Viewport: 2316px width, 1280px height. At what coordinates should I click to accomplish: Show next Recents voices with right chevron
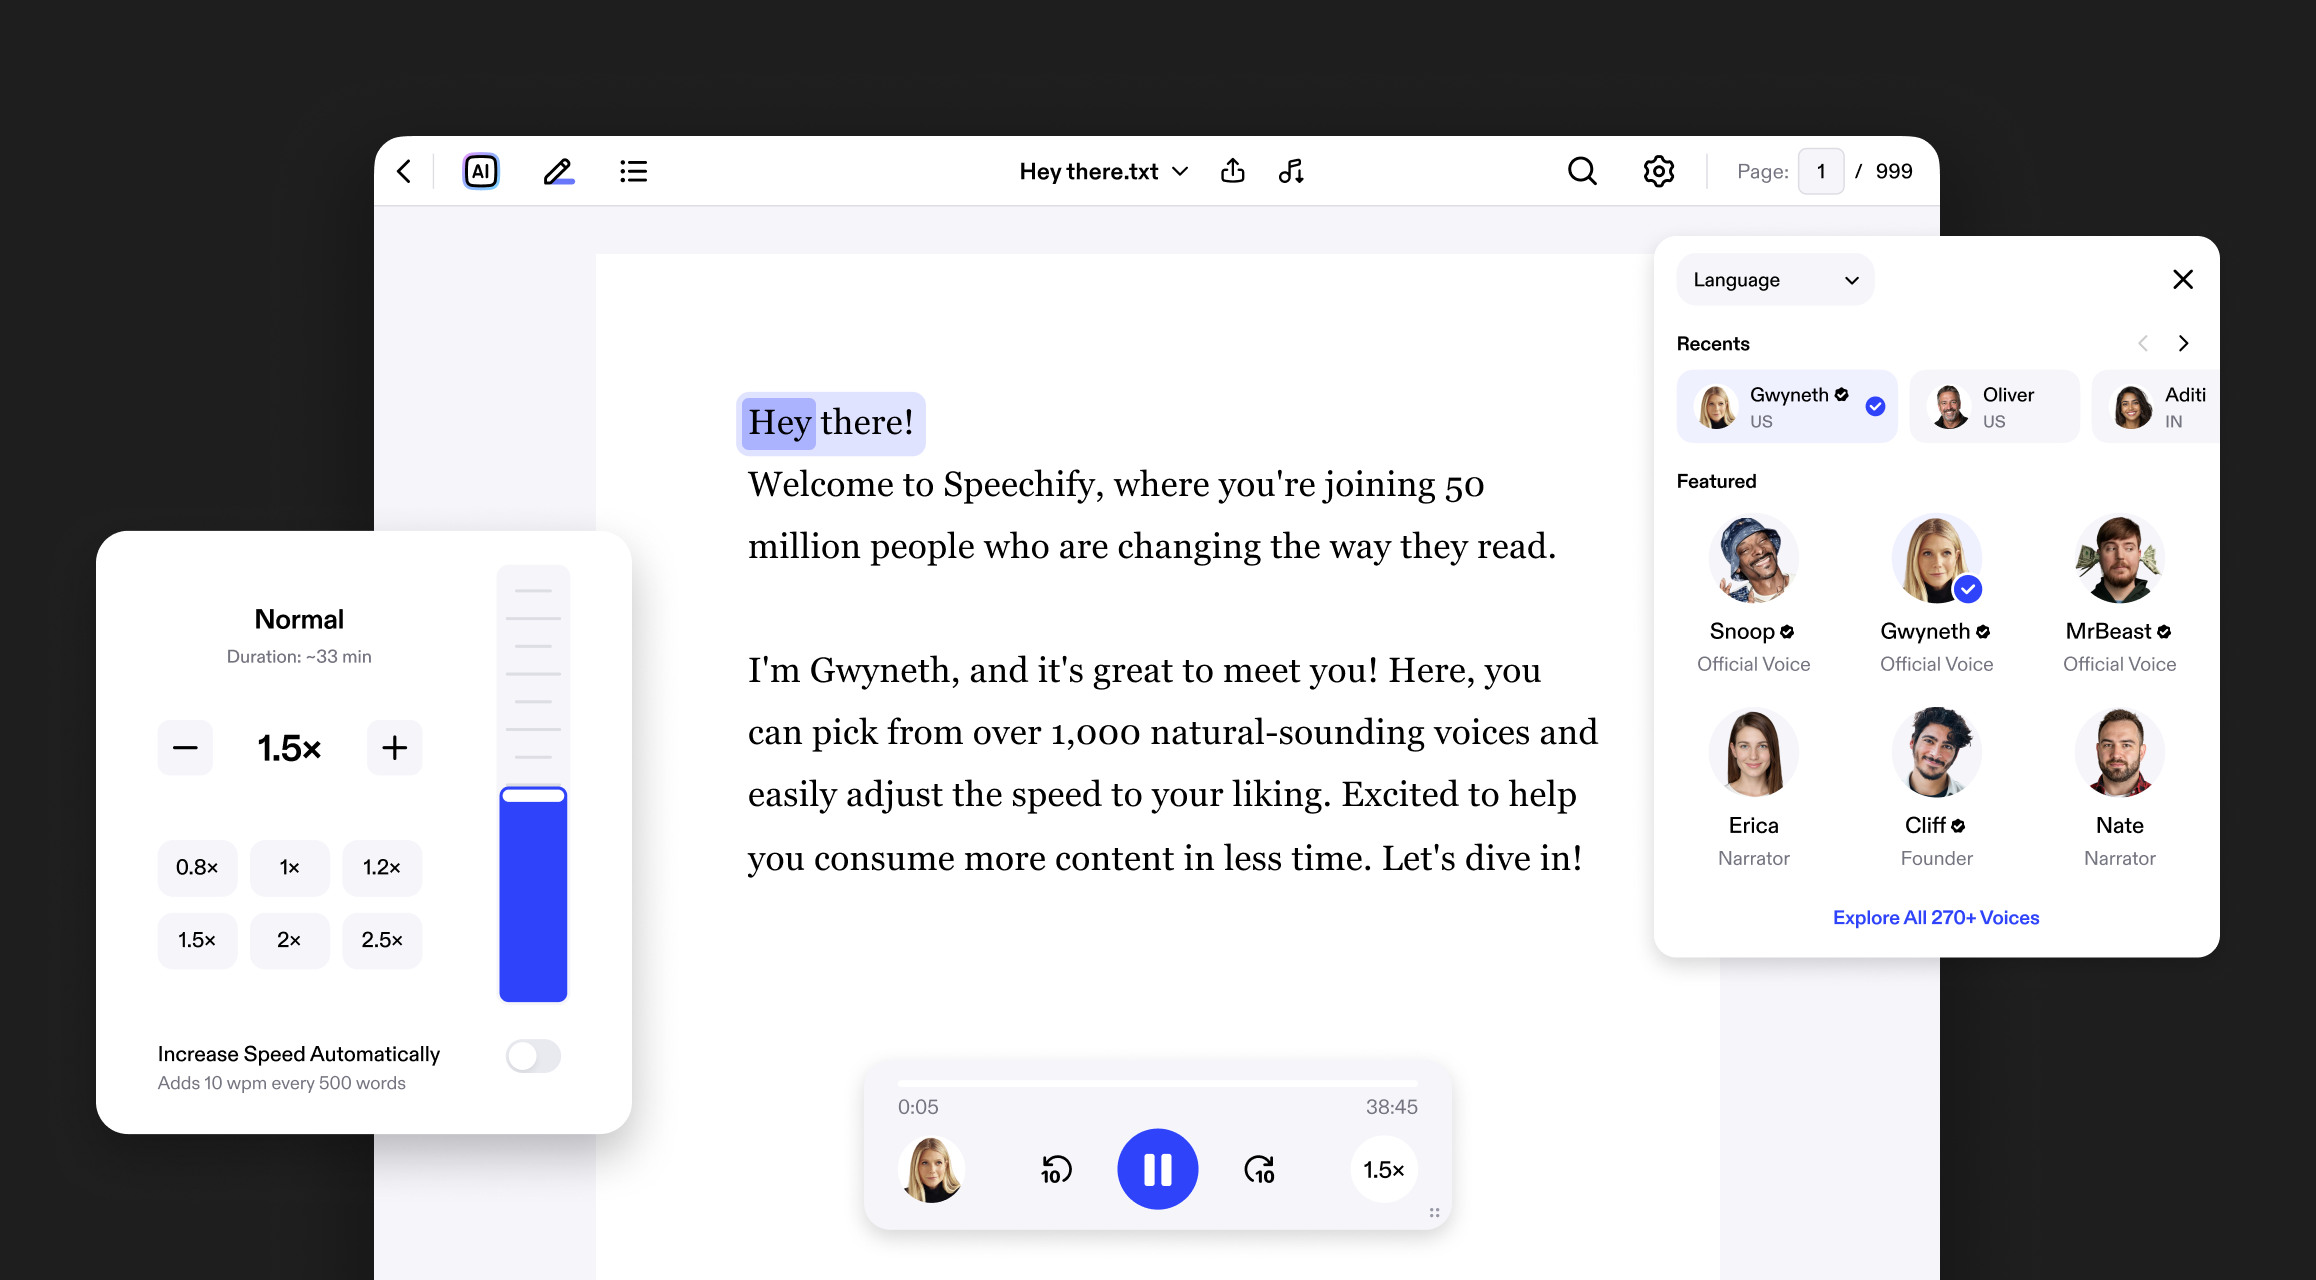pyautogui.click(x=2183, y=343)
